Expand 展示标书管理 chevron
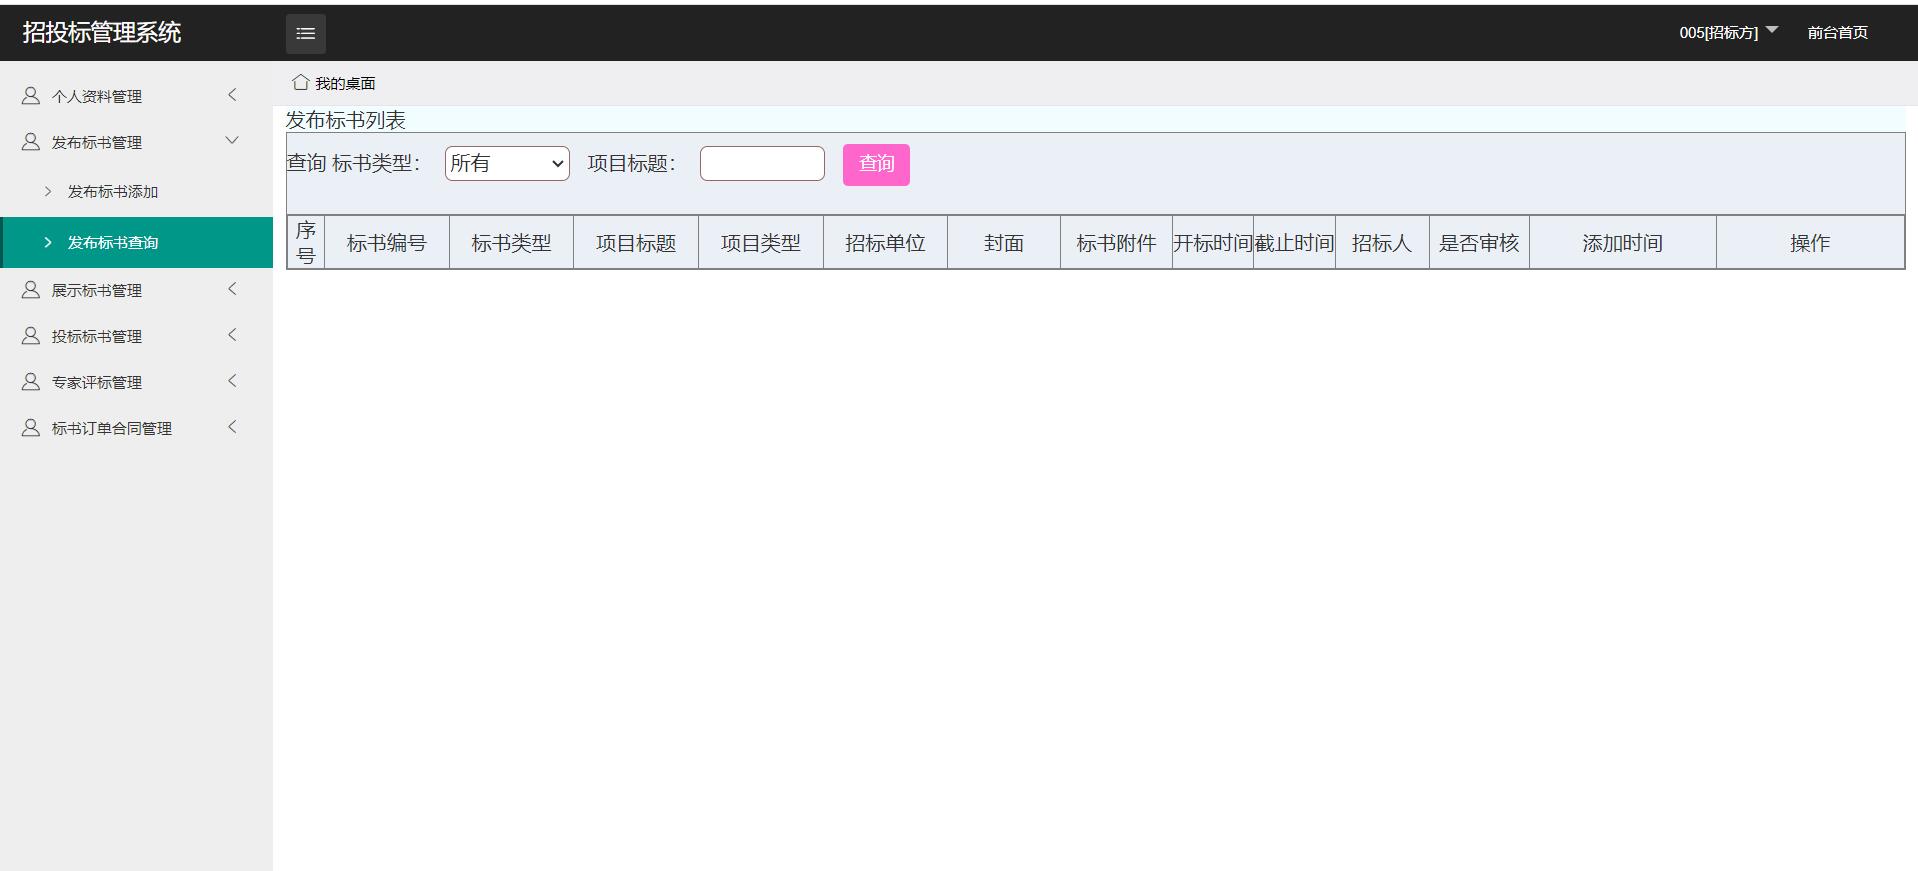 point(232,289)
